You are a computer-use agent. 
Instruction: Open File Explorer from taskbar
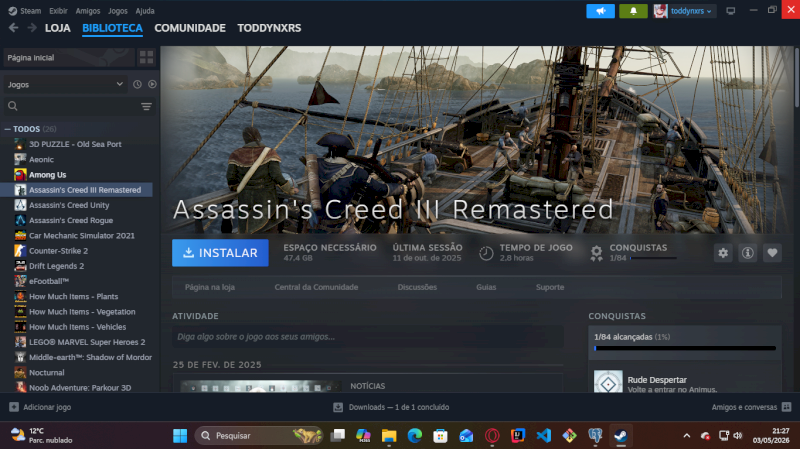pos(389,436)
